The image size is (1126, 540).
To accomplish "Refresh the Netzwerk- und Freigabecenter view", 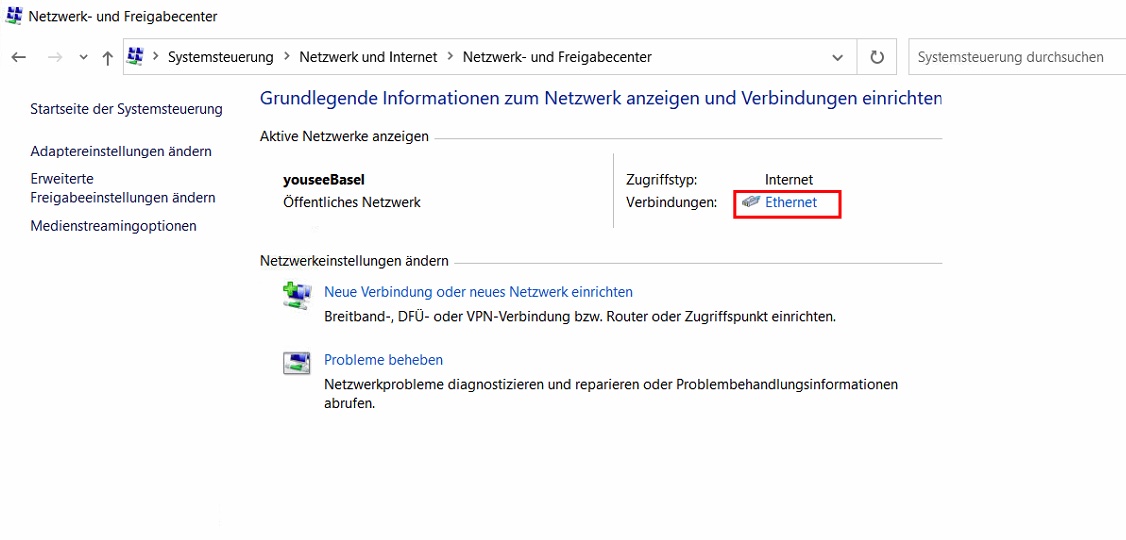I will point(877,57).
